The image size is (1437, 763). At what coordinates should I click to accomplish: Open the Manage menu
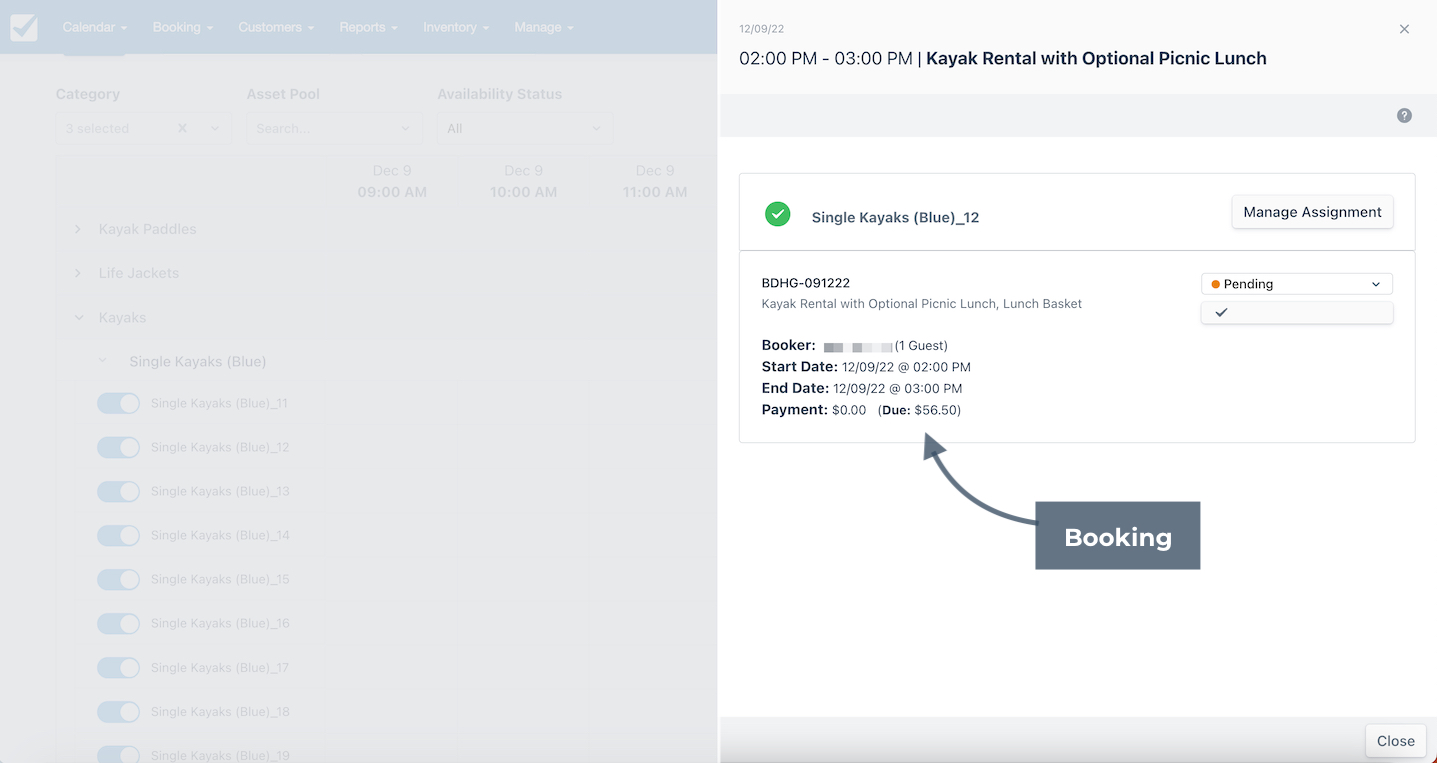[544, 27]
